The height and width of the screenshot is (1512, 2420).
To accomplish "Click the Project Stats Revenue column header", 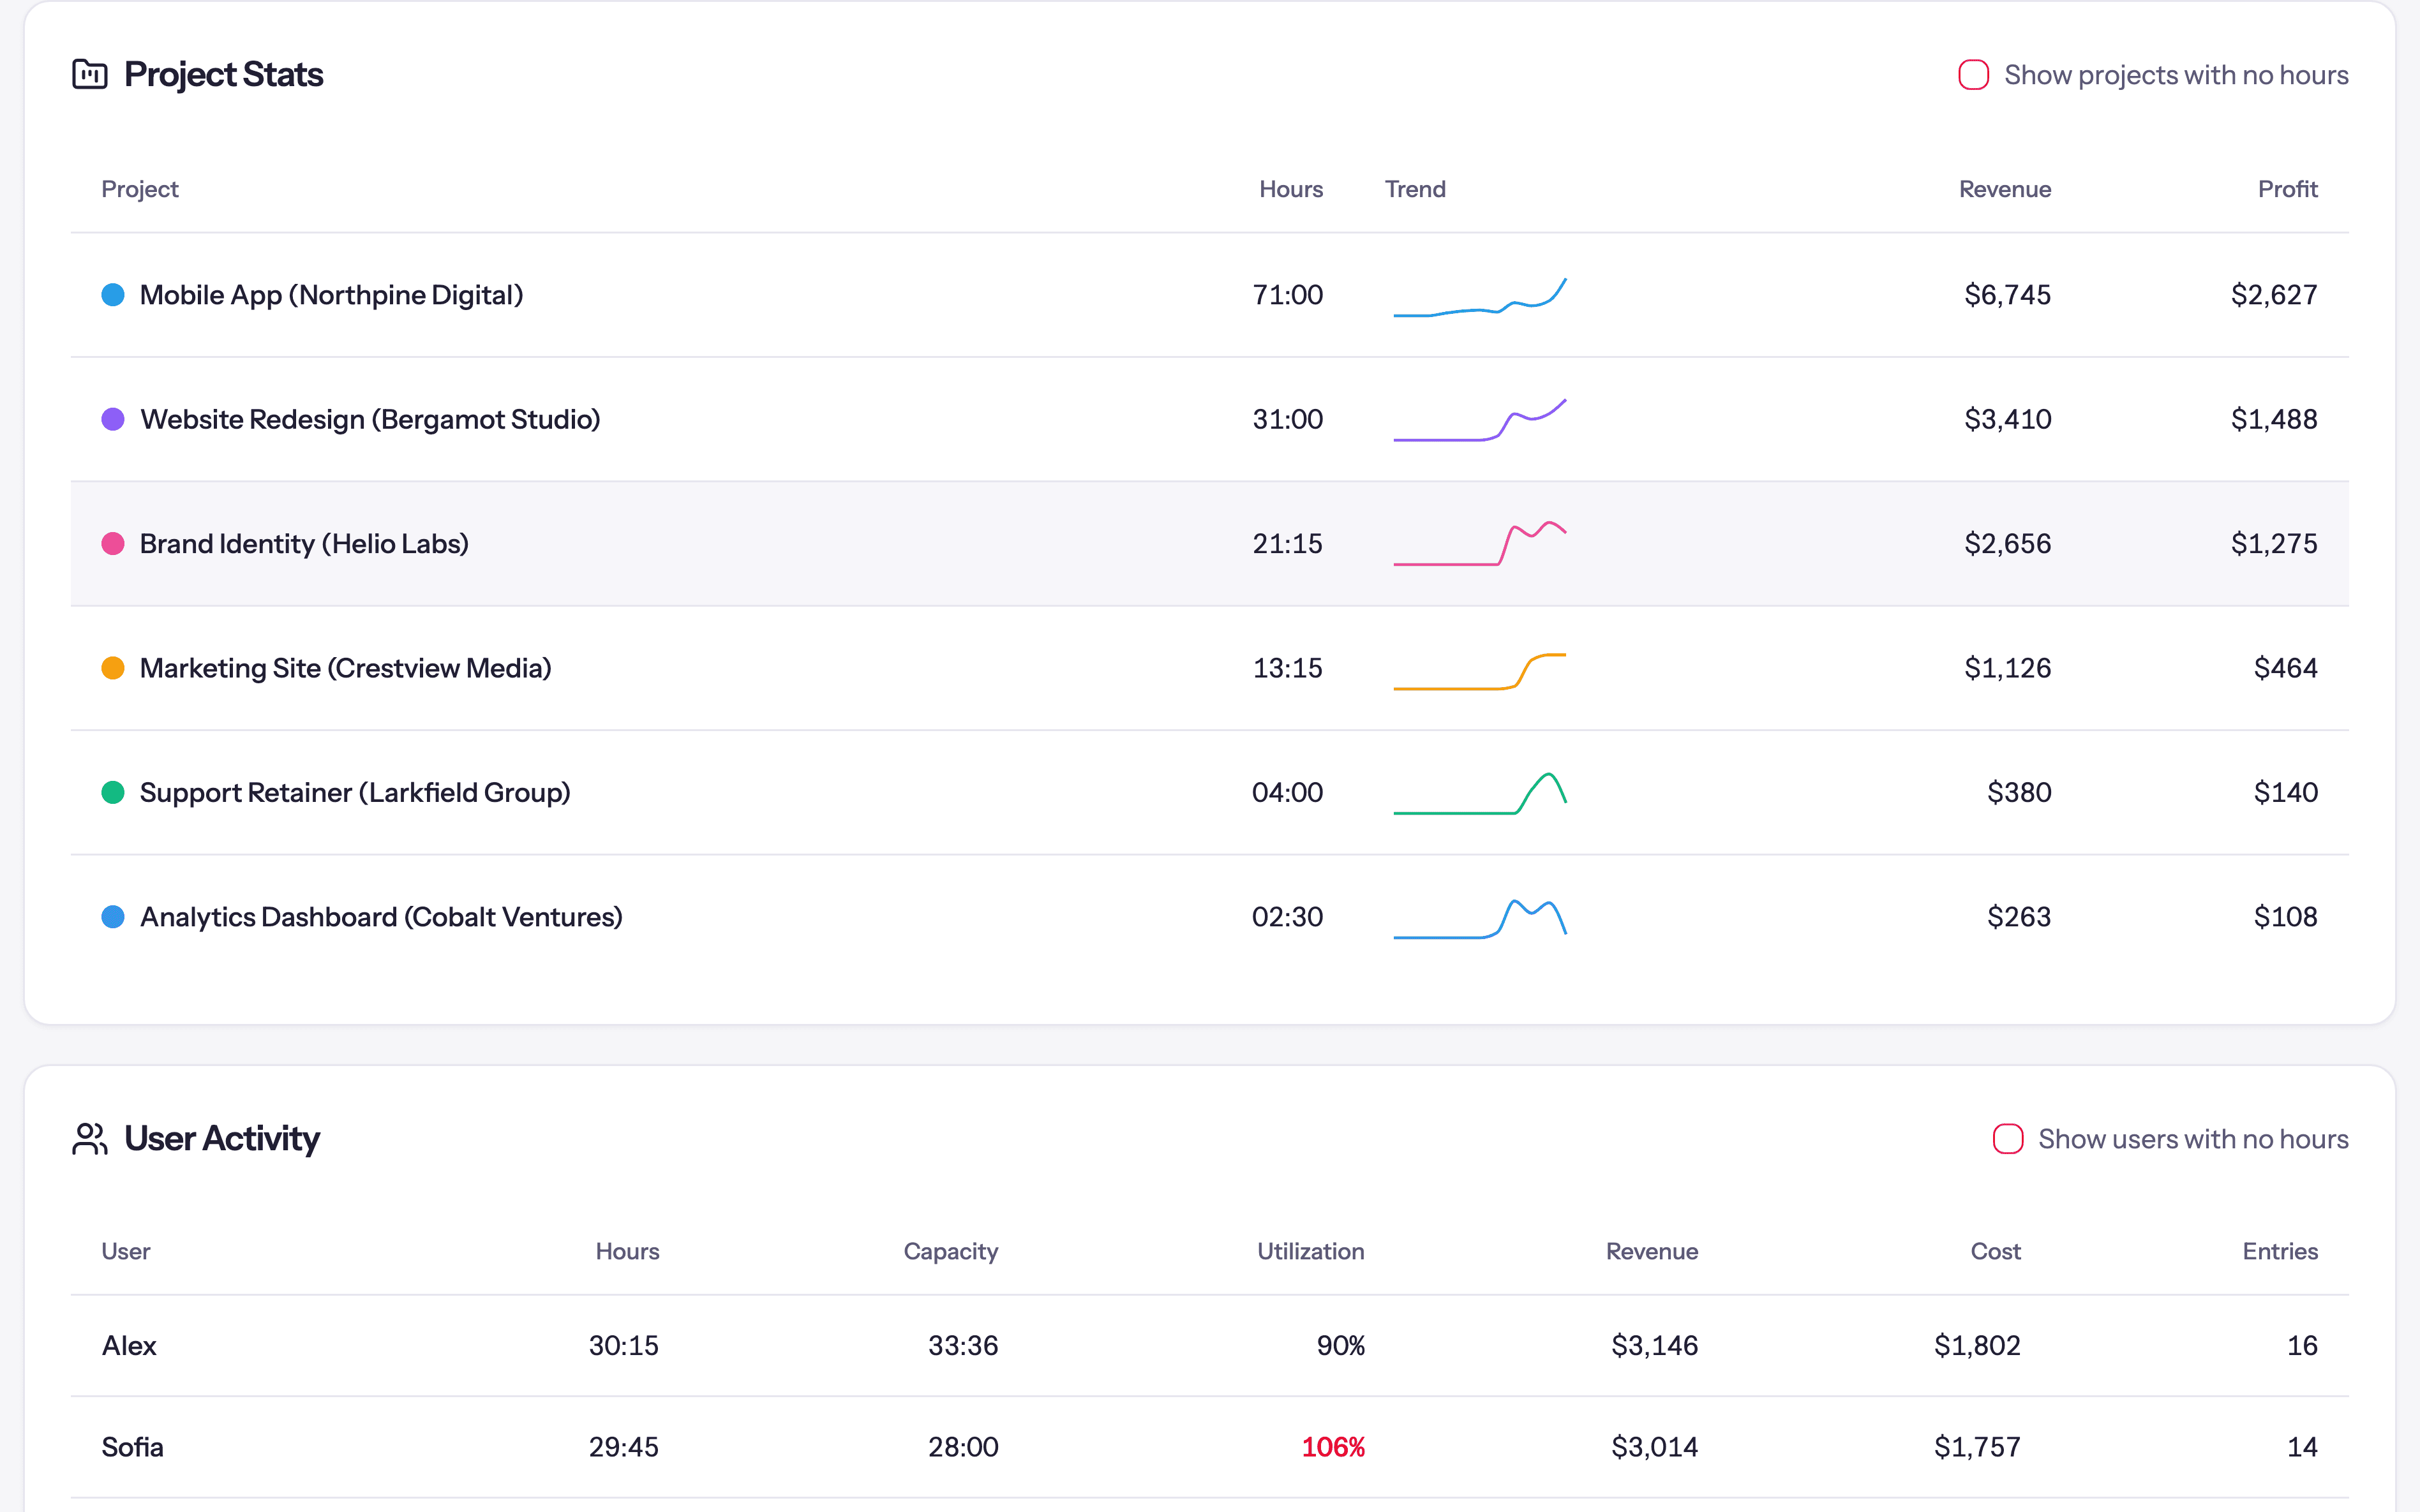I will [2005, 189].
